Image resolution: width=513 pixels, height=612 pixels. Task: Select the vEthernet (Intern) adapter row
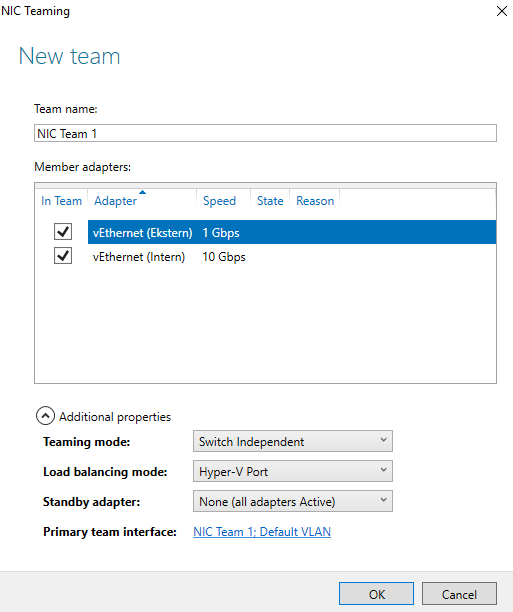(292, 256)
